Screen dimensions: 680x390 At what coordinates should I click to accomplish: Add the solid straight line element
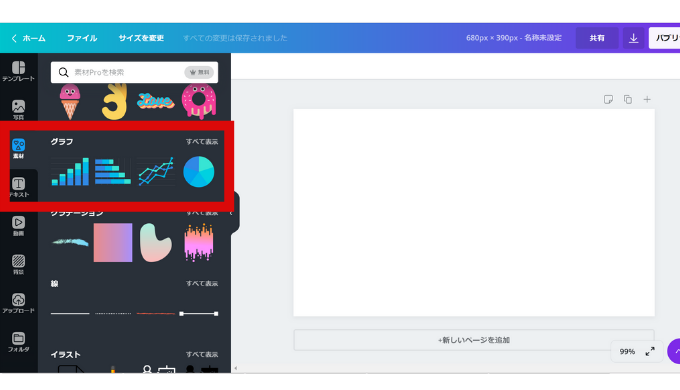click(70, 313)
